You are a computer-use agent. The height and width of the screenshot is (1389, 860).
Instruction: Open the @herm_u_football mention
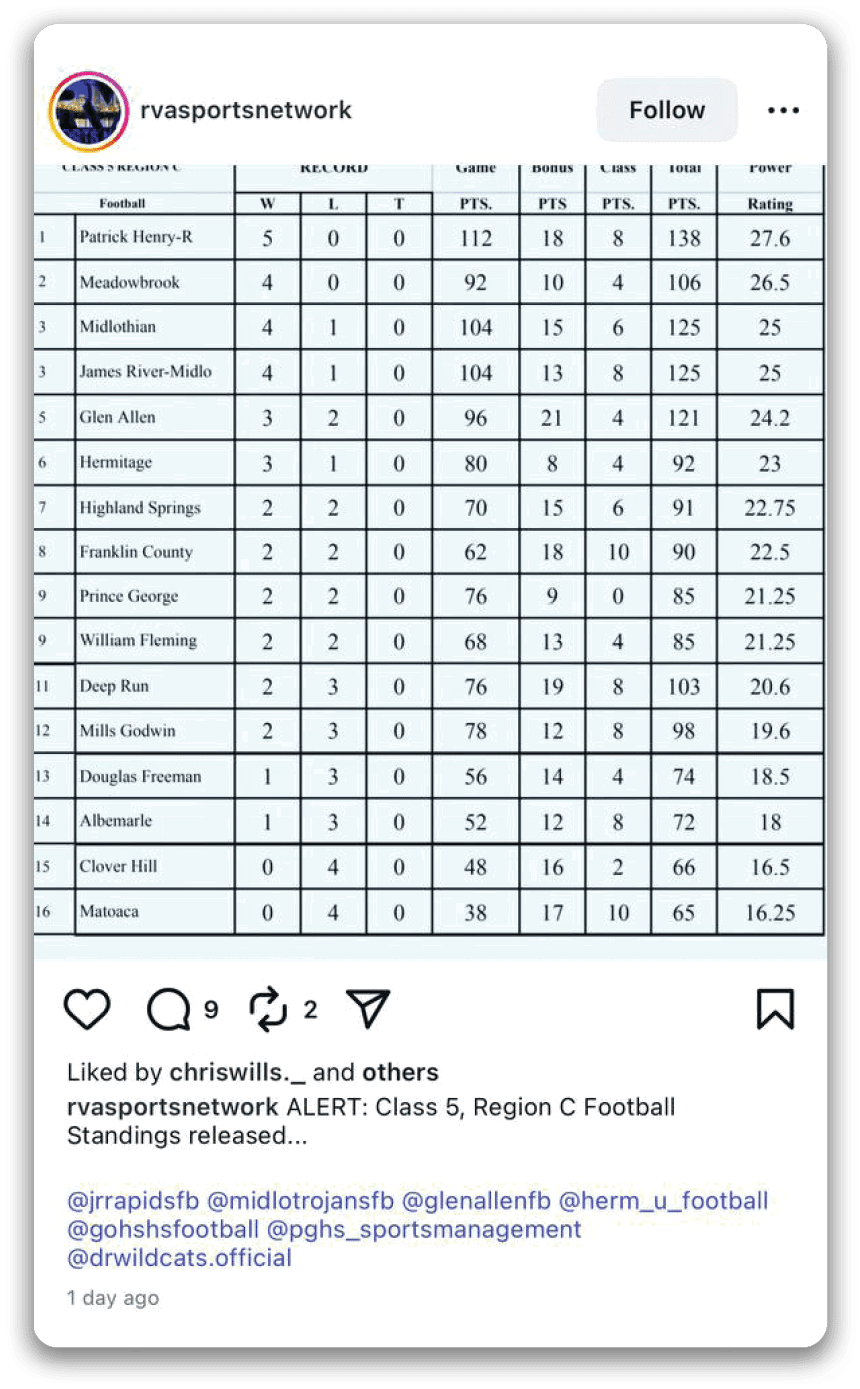coord(664,1200)
